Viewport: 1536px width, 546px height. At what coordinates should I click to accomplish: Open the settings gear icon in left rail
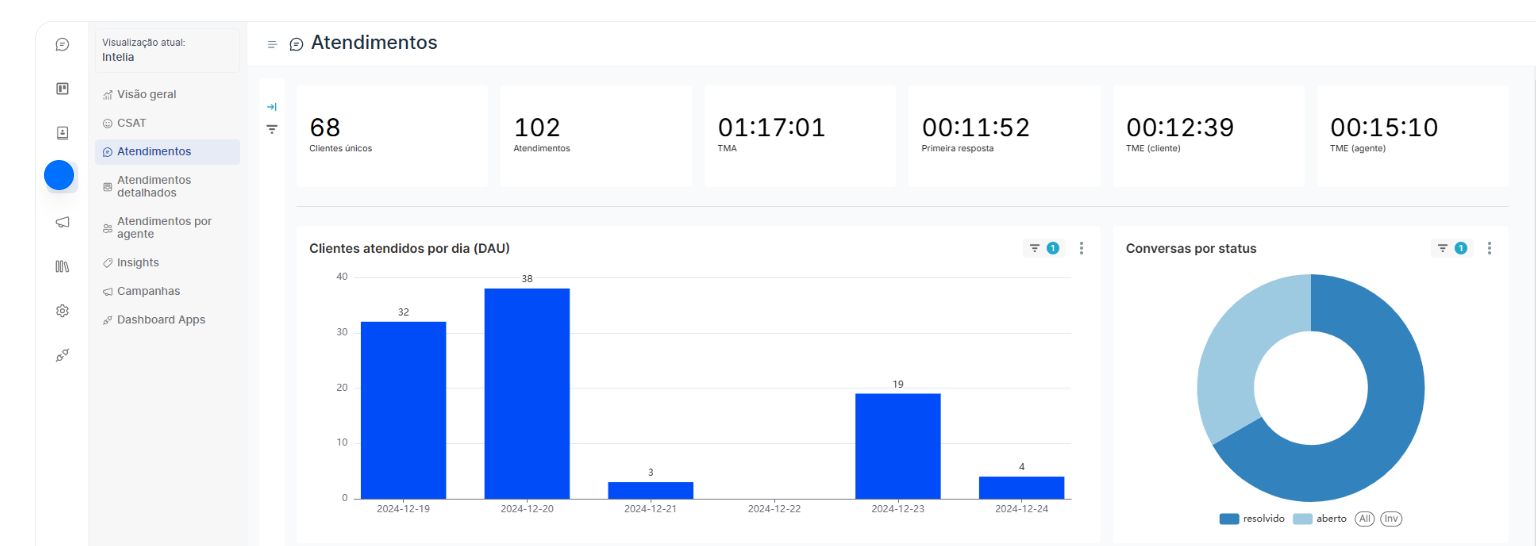pos(62,311)
